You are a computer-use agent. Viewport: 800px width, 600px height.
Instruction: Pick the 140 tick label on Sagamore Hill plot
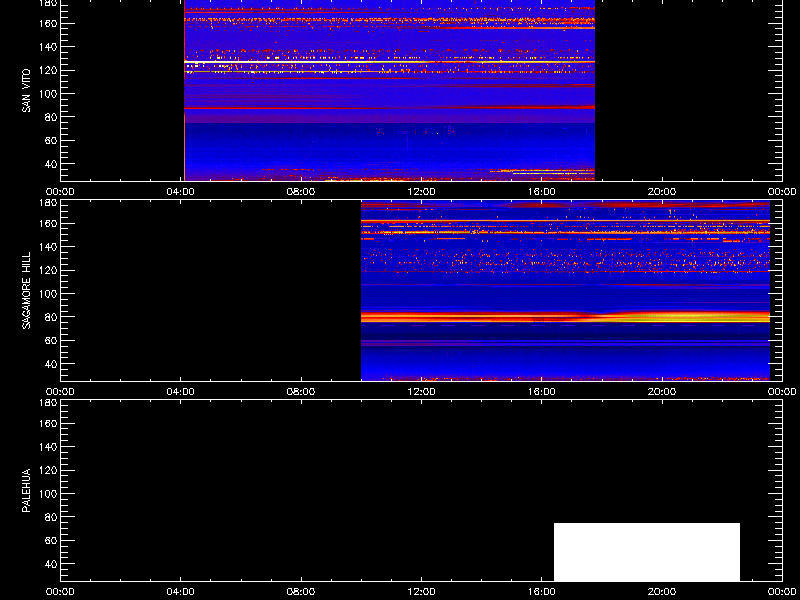point(49,247)
